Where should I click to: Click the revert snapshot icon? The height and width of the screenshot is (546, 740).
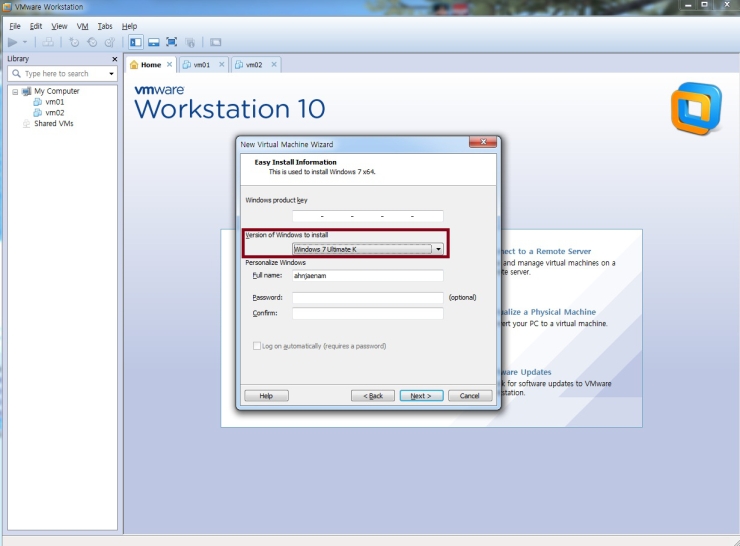click(92, 42)
